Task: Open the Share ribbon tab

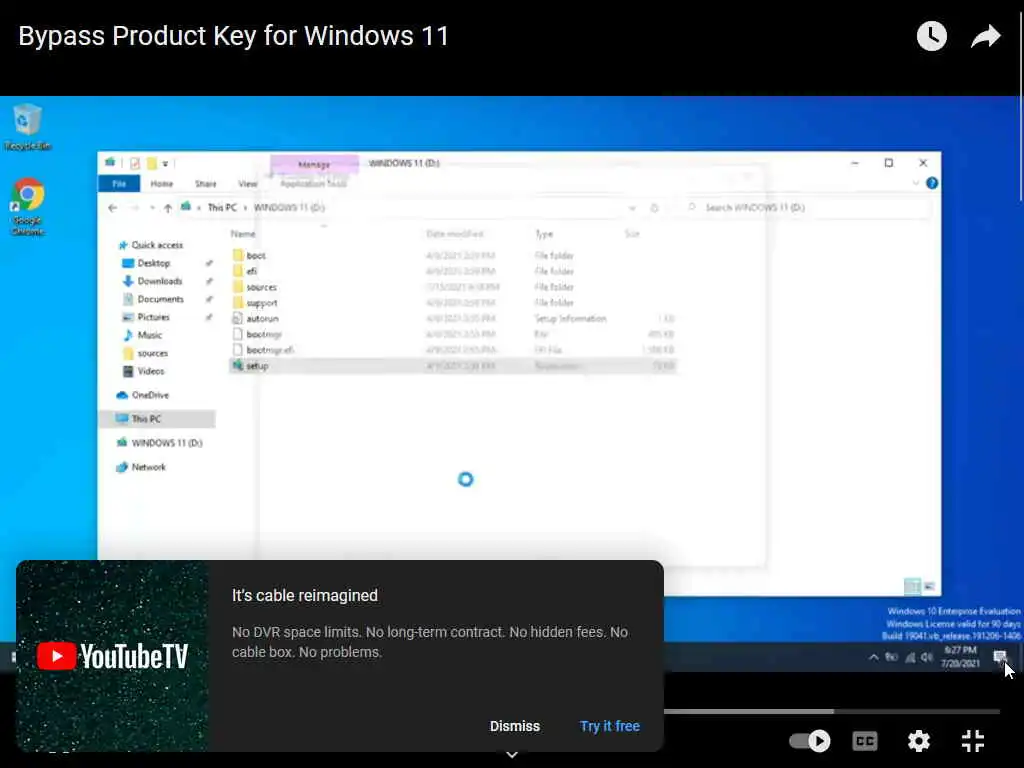Action: coord(205,184)
